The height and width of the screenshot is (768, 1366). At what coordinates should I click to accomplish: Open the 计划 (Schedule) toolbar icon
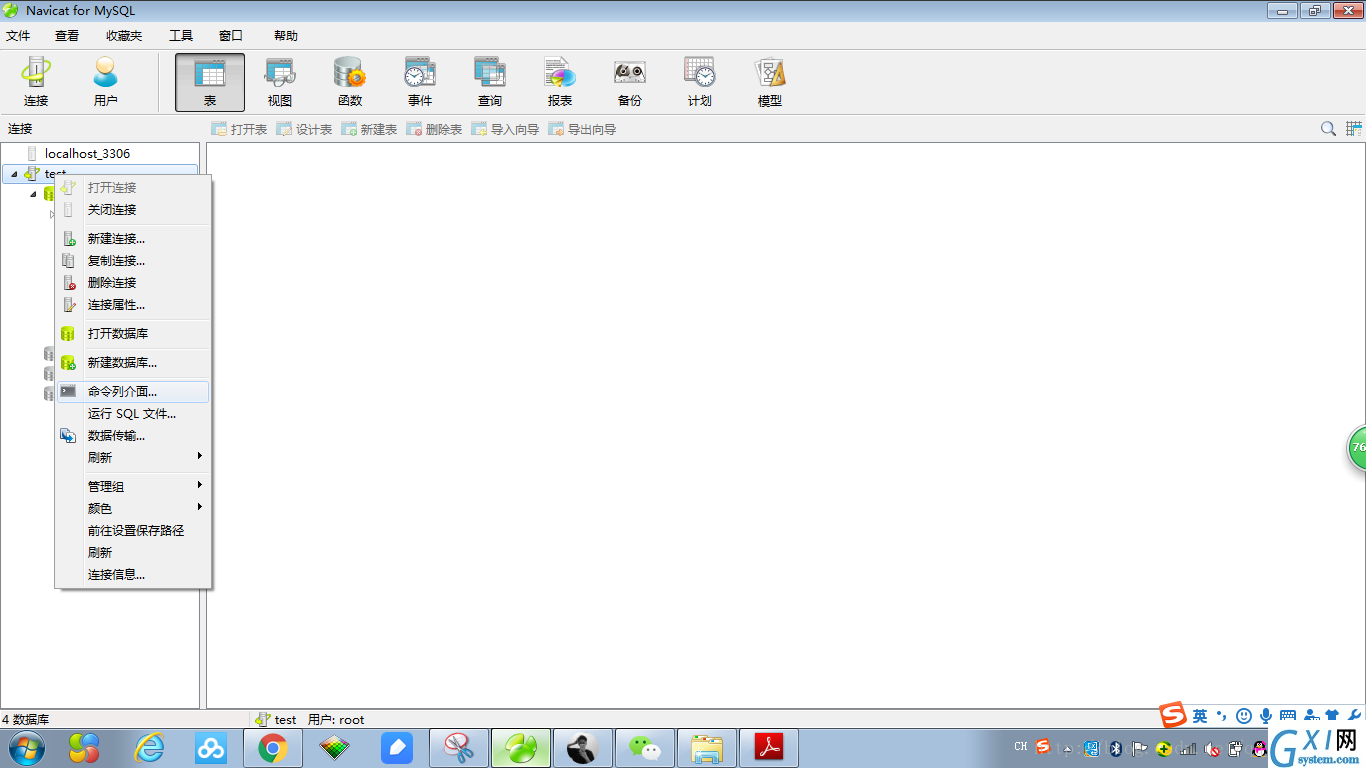click(700, 82)
